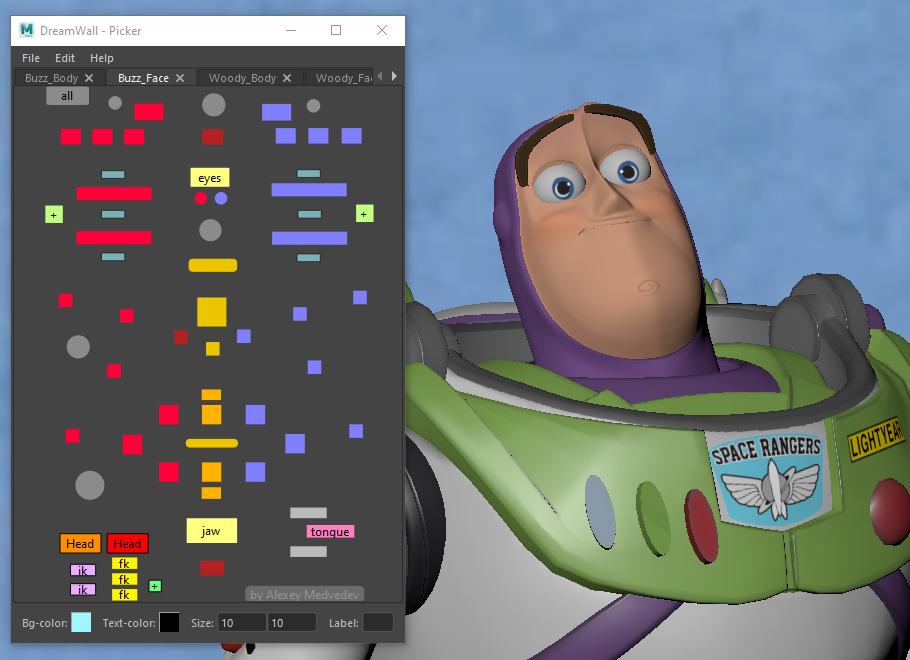Open the Text-color swatch
This screenshot has width=910, height=660.
point(169,622)
